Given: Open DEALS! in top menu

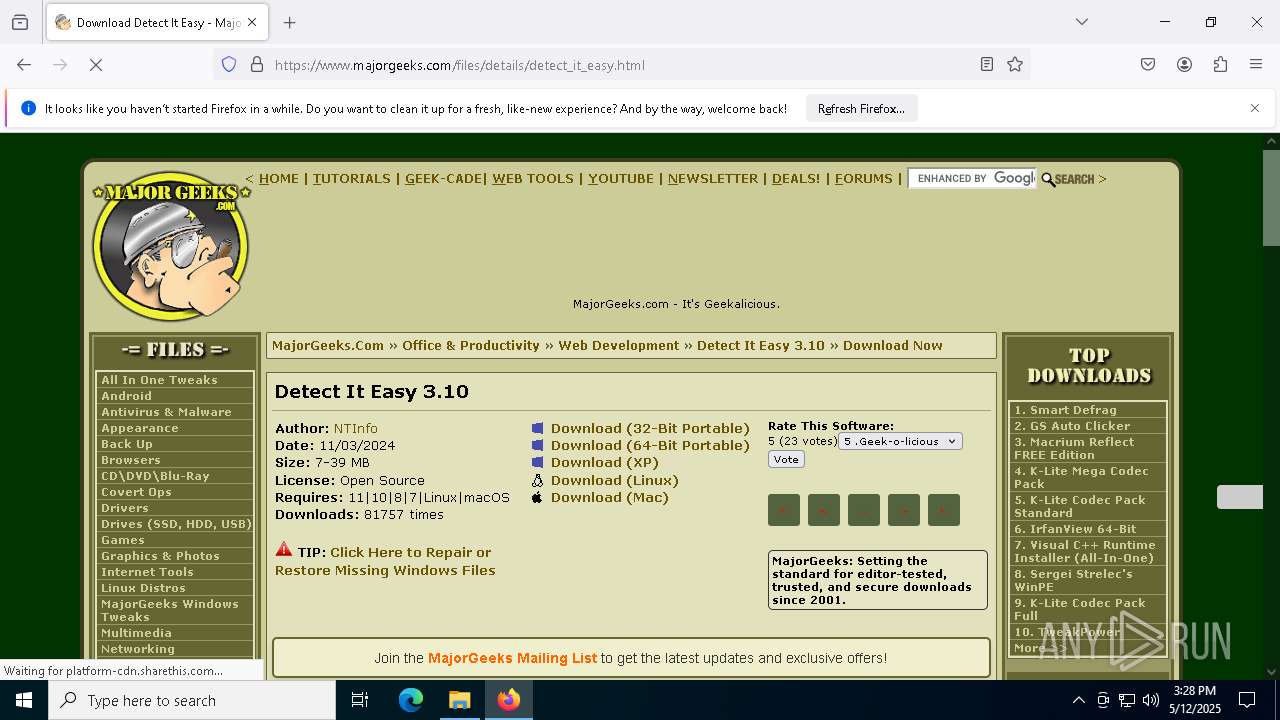Looking at the screenshot, I should [x=796, y=179].
